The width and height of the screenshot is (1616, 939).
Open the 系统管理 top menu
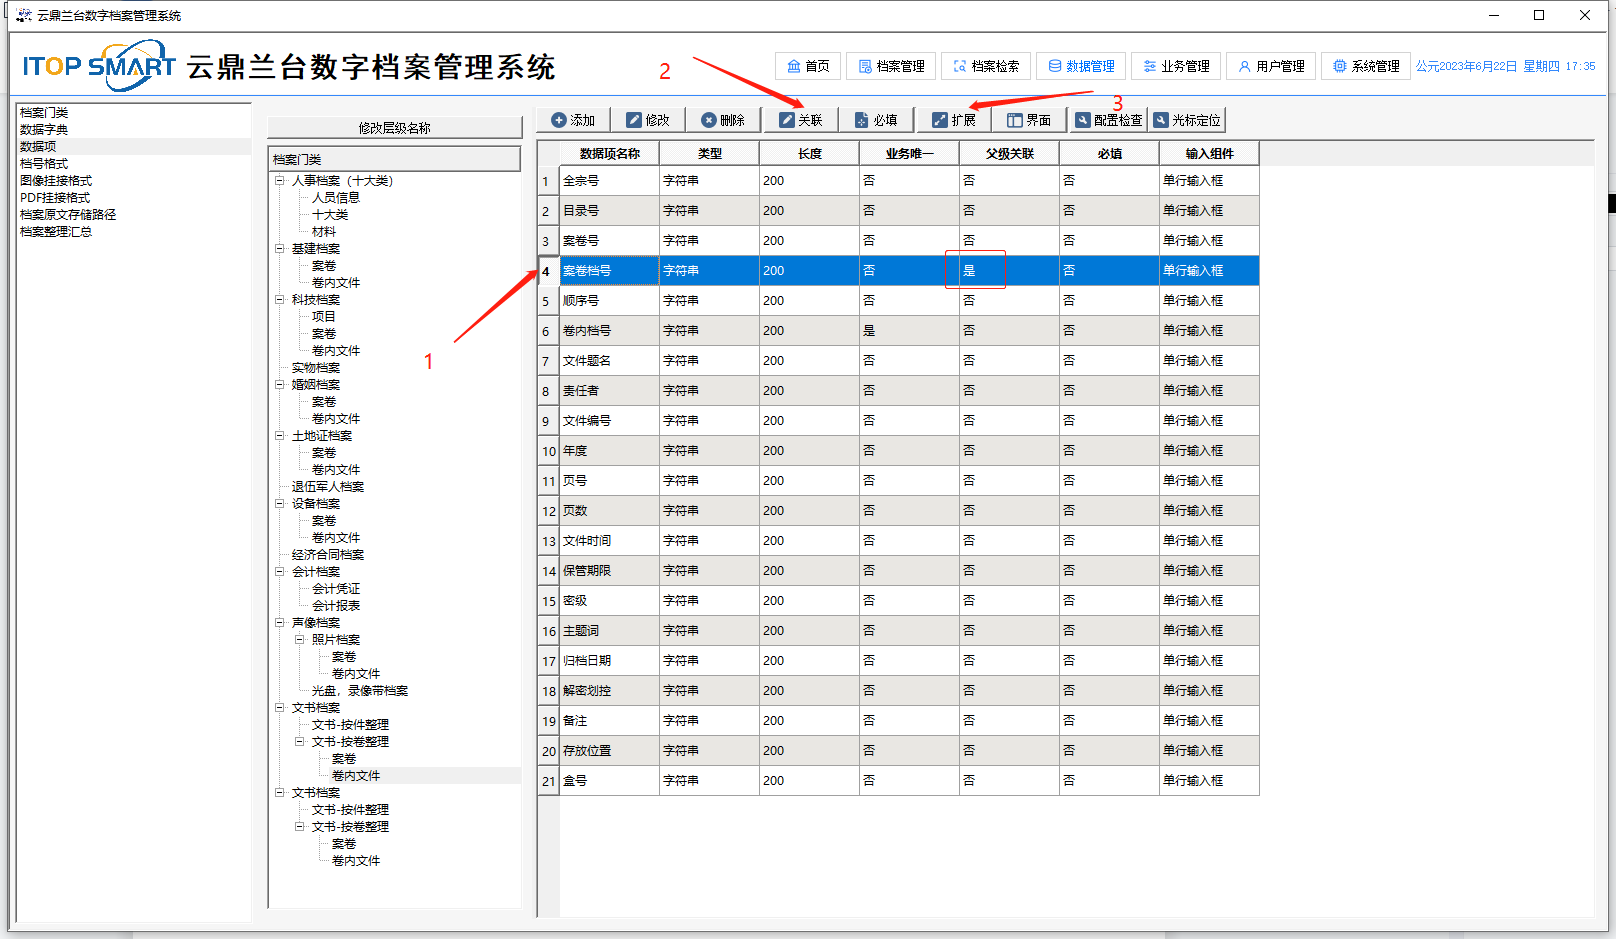tap(1366, 66)
